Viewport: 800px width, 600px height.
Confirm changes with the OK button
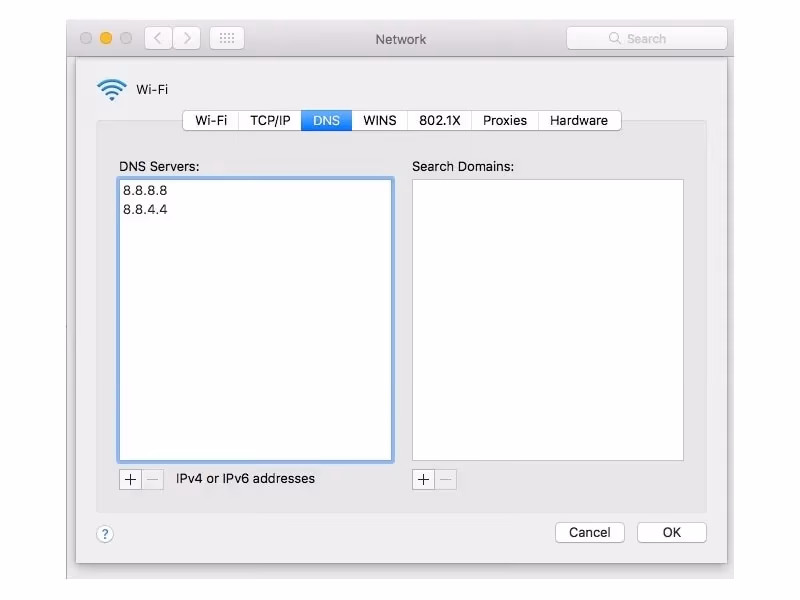pos(671,532)
